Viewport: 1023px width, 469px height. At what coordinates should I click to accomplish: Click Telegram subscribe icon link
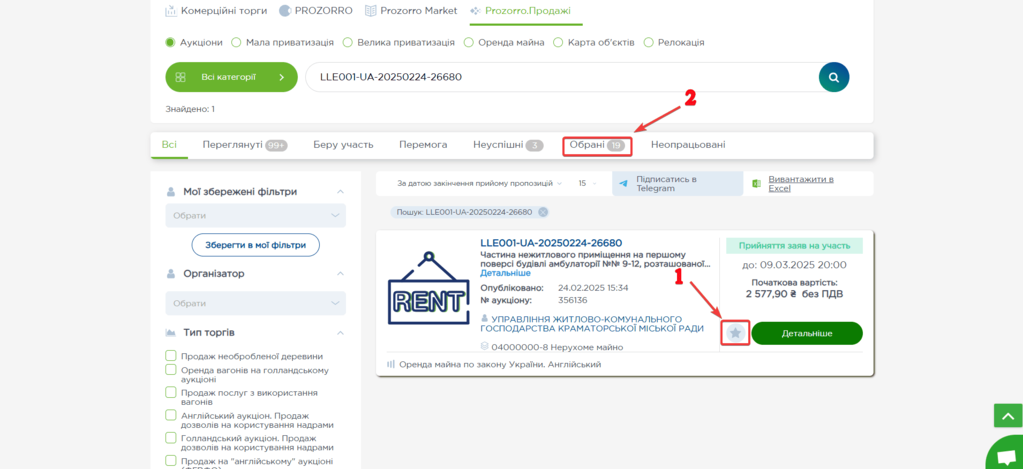(x=624, y=184)
